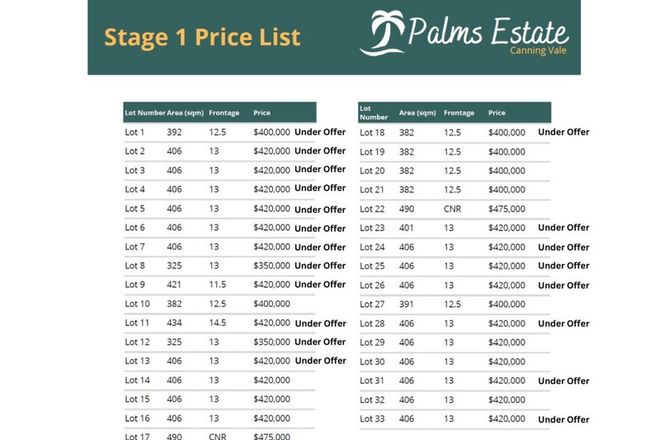This screenshot has width=660, height=440.
Task: Click the Under Offer label for Lot 18
Action: pyautogui.click(x=563, y=132)
